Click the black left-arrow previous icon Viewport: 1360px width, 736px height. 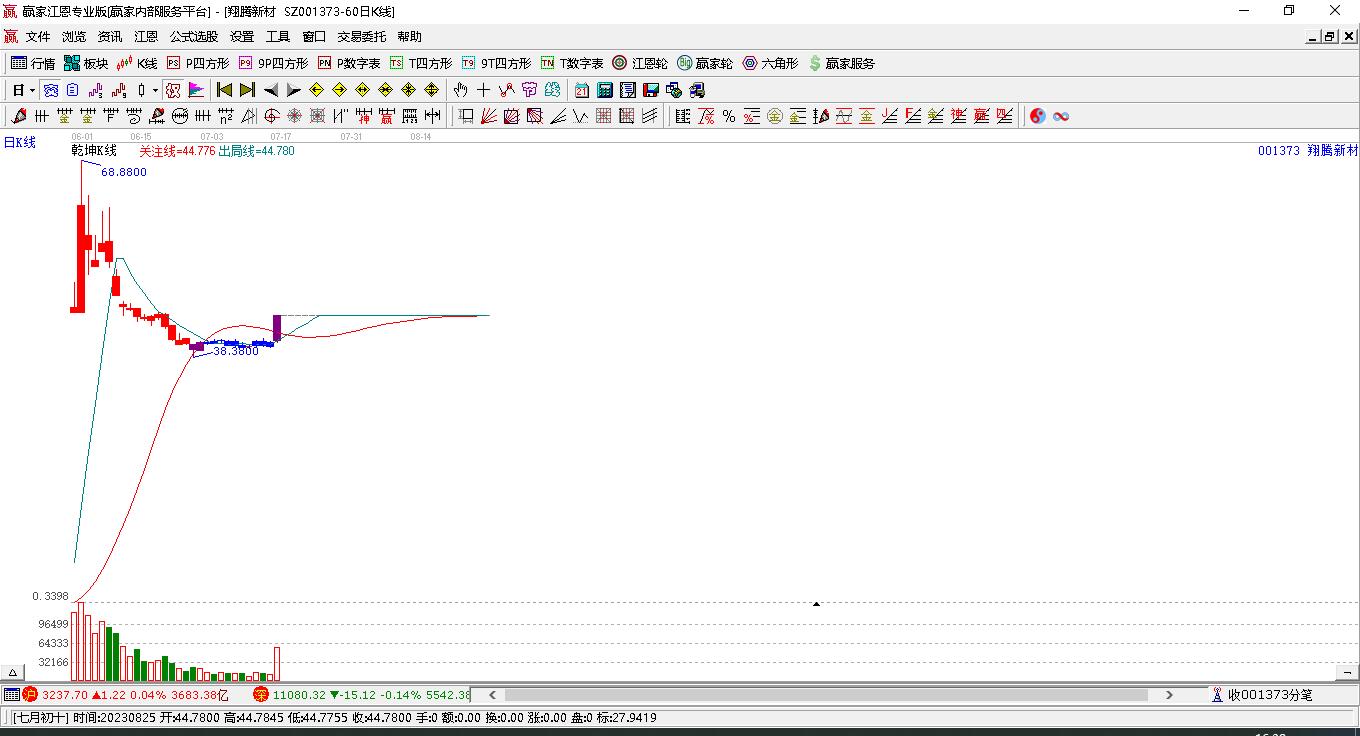click(270, 90)
